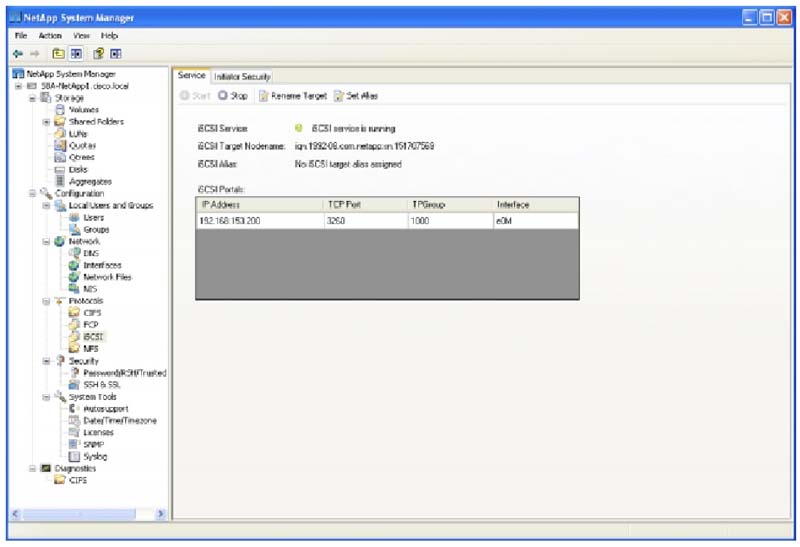Collapse the System Tools node
This screenshot has height=547, width=800.
pyautogui.click(x=46, y=397)
